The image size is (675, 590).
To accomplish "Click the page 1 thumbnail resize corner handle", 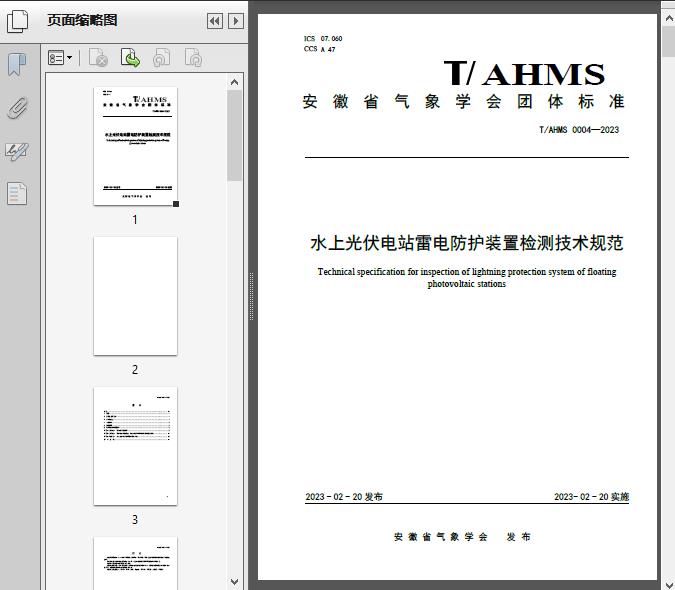I will (x=176, y=204).
